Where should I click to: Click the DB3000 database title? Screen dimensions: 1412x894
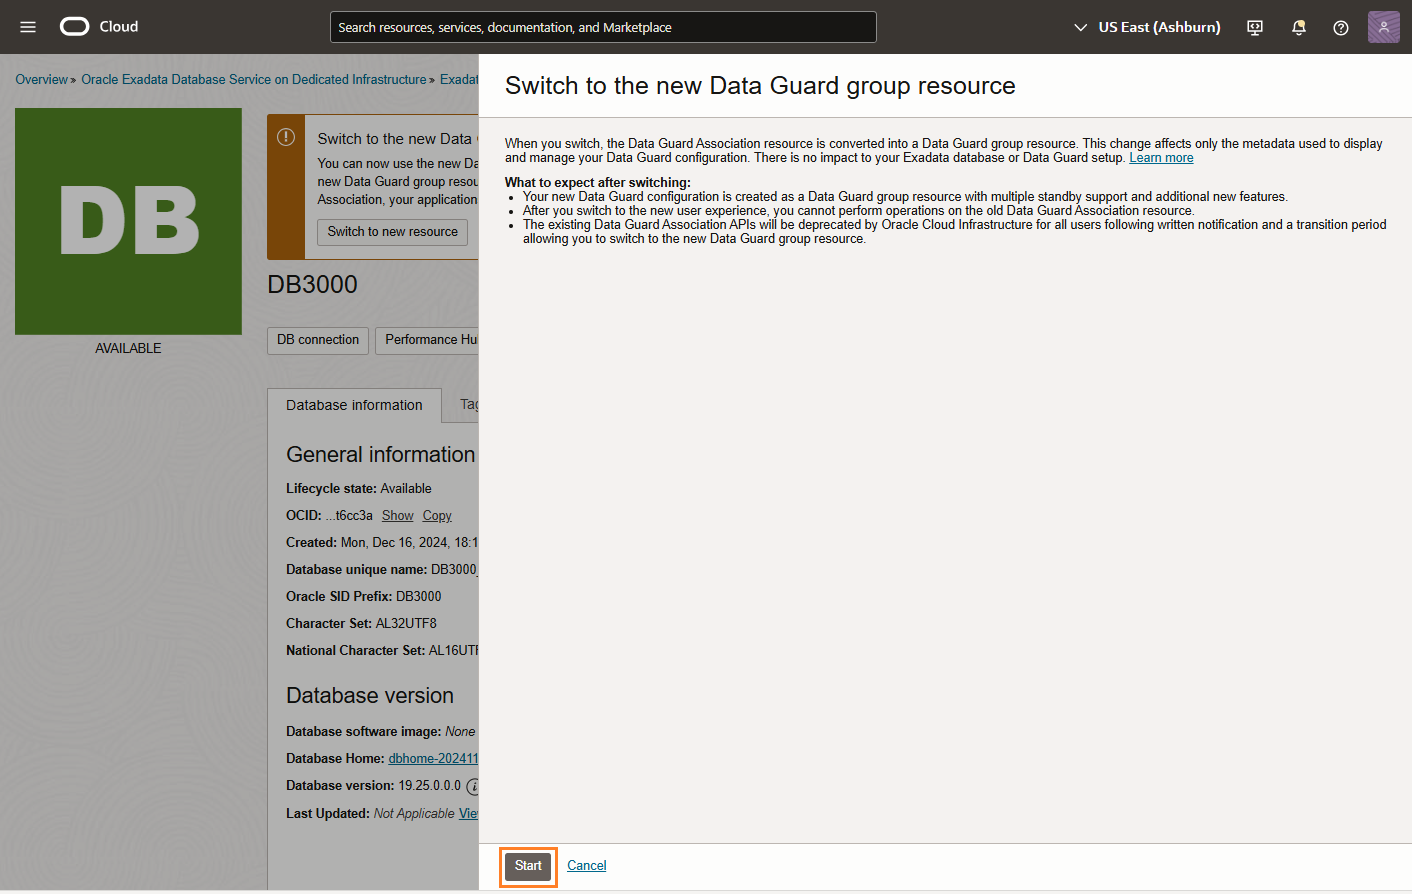tap(312, 284)
